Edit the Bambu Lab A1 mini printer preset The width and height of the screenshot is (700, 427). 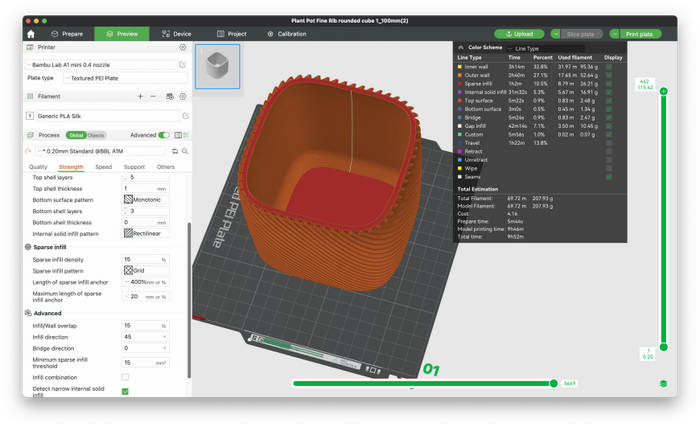click(183, 65)
